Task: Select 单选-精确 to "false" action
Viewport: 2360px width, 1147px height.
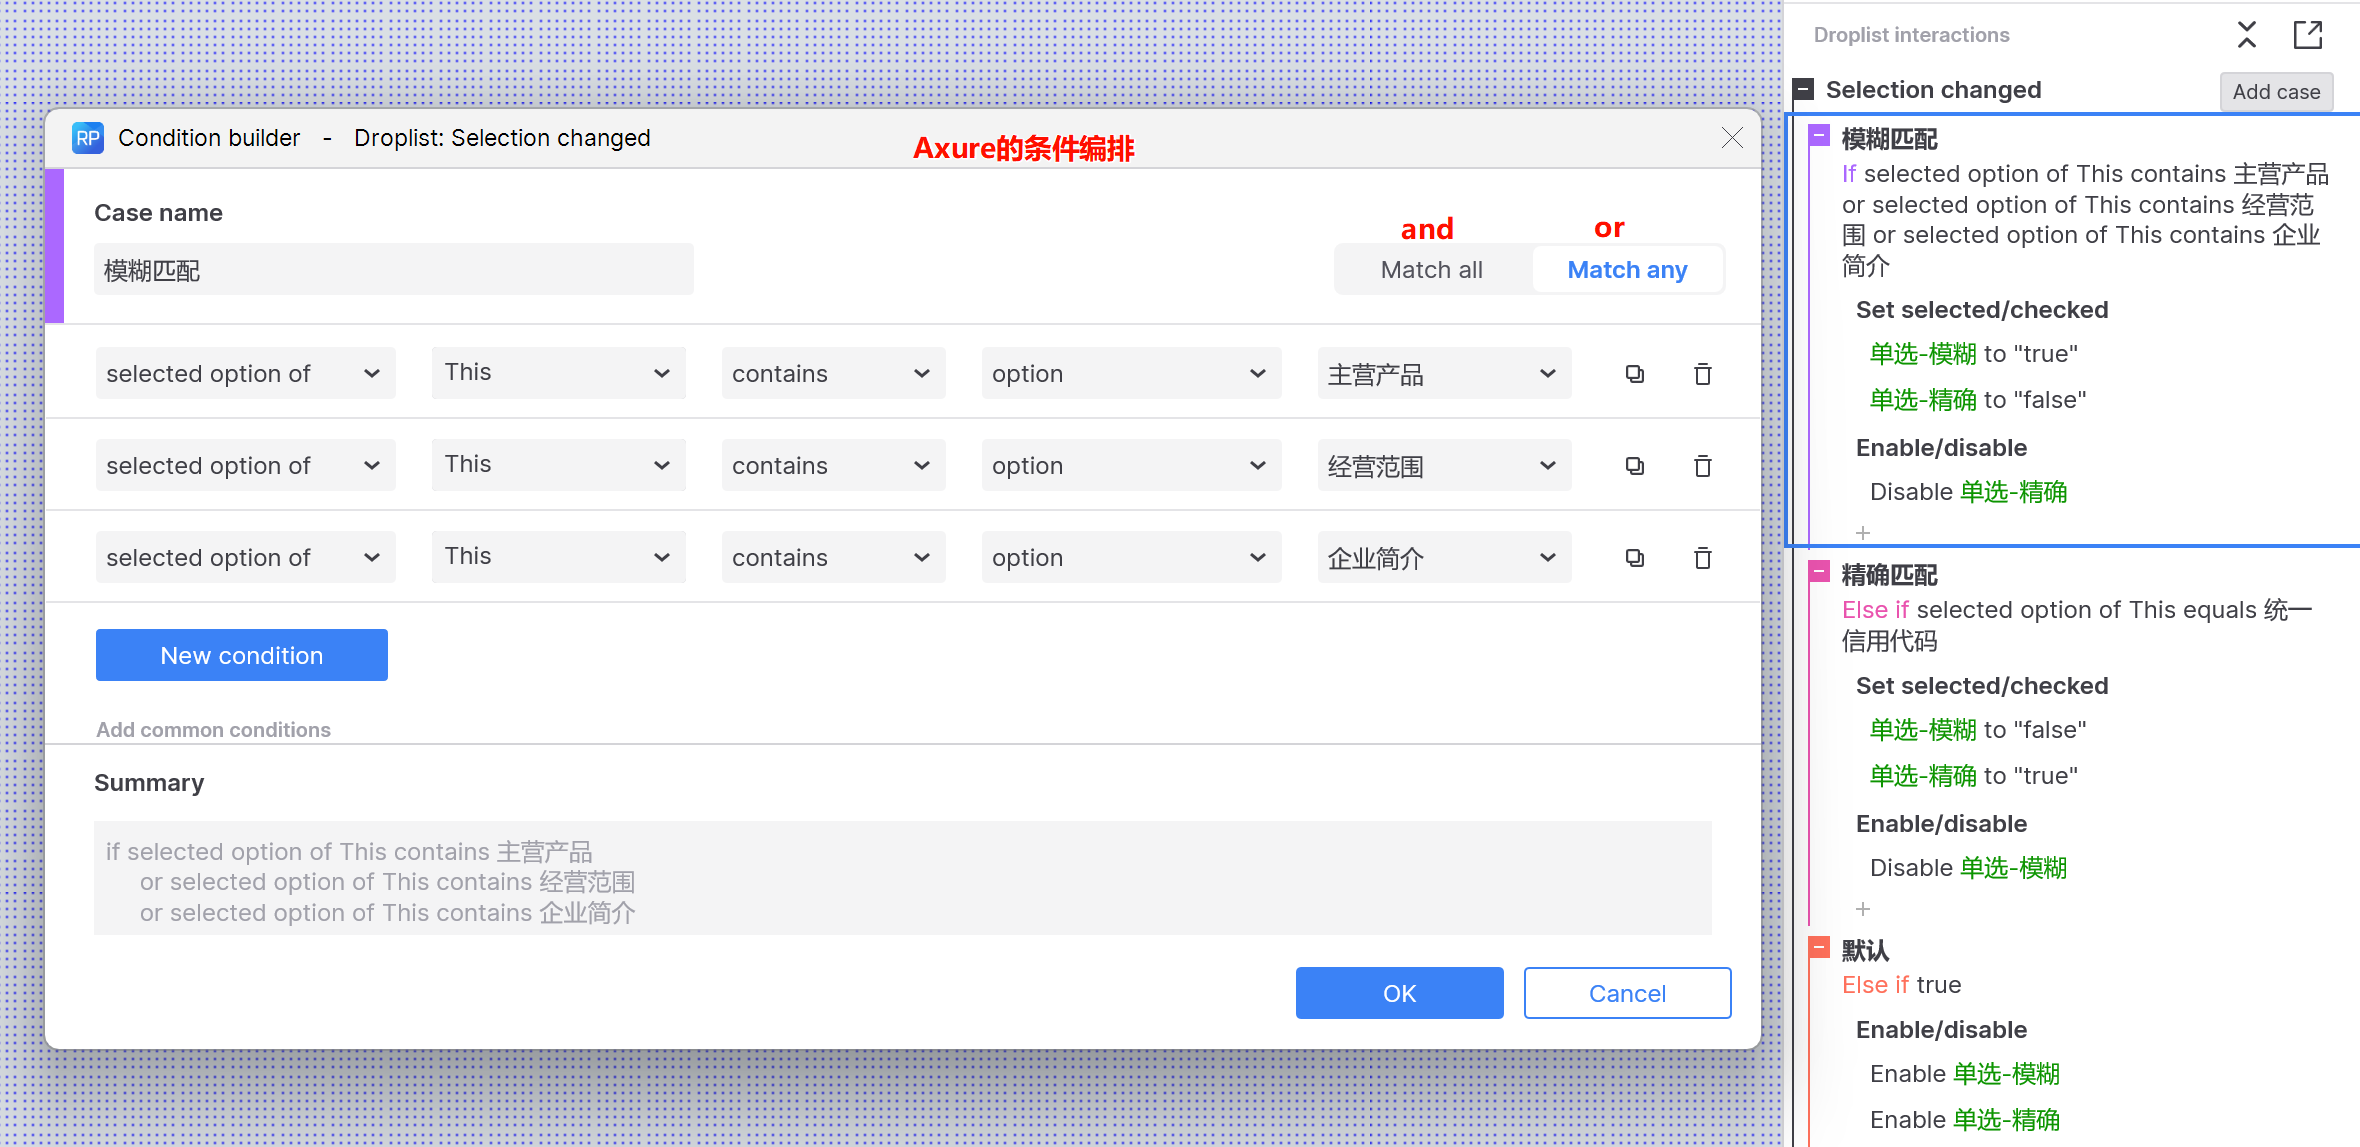Action: point(1978,400)
